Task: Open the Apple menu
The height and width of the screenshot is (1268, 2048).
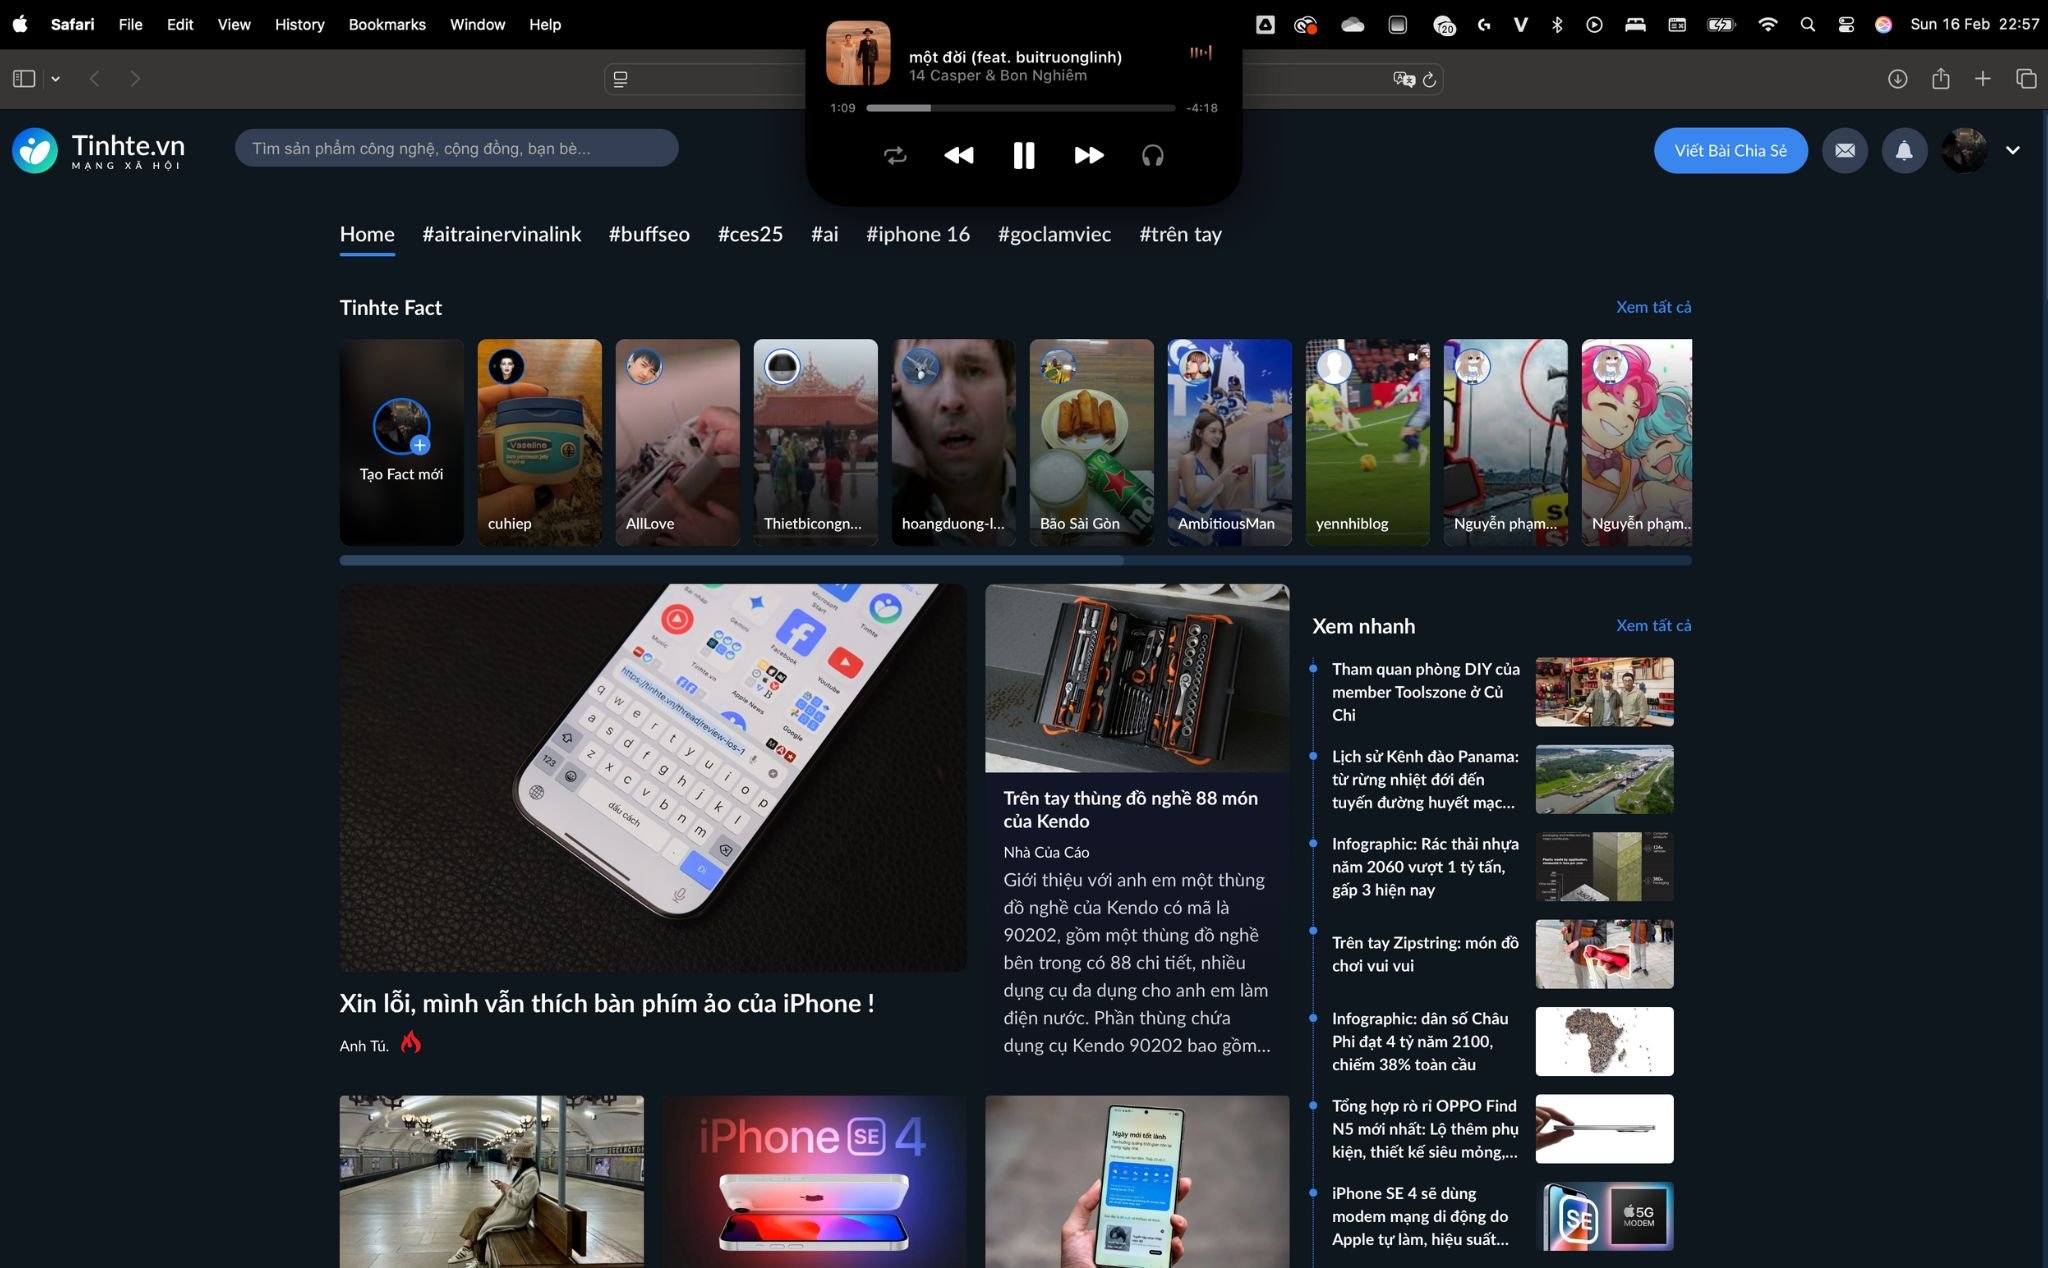Action: pyautogui.click(x=20, y=24)
